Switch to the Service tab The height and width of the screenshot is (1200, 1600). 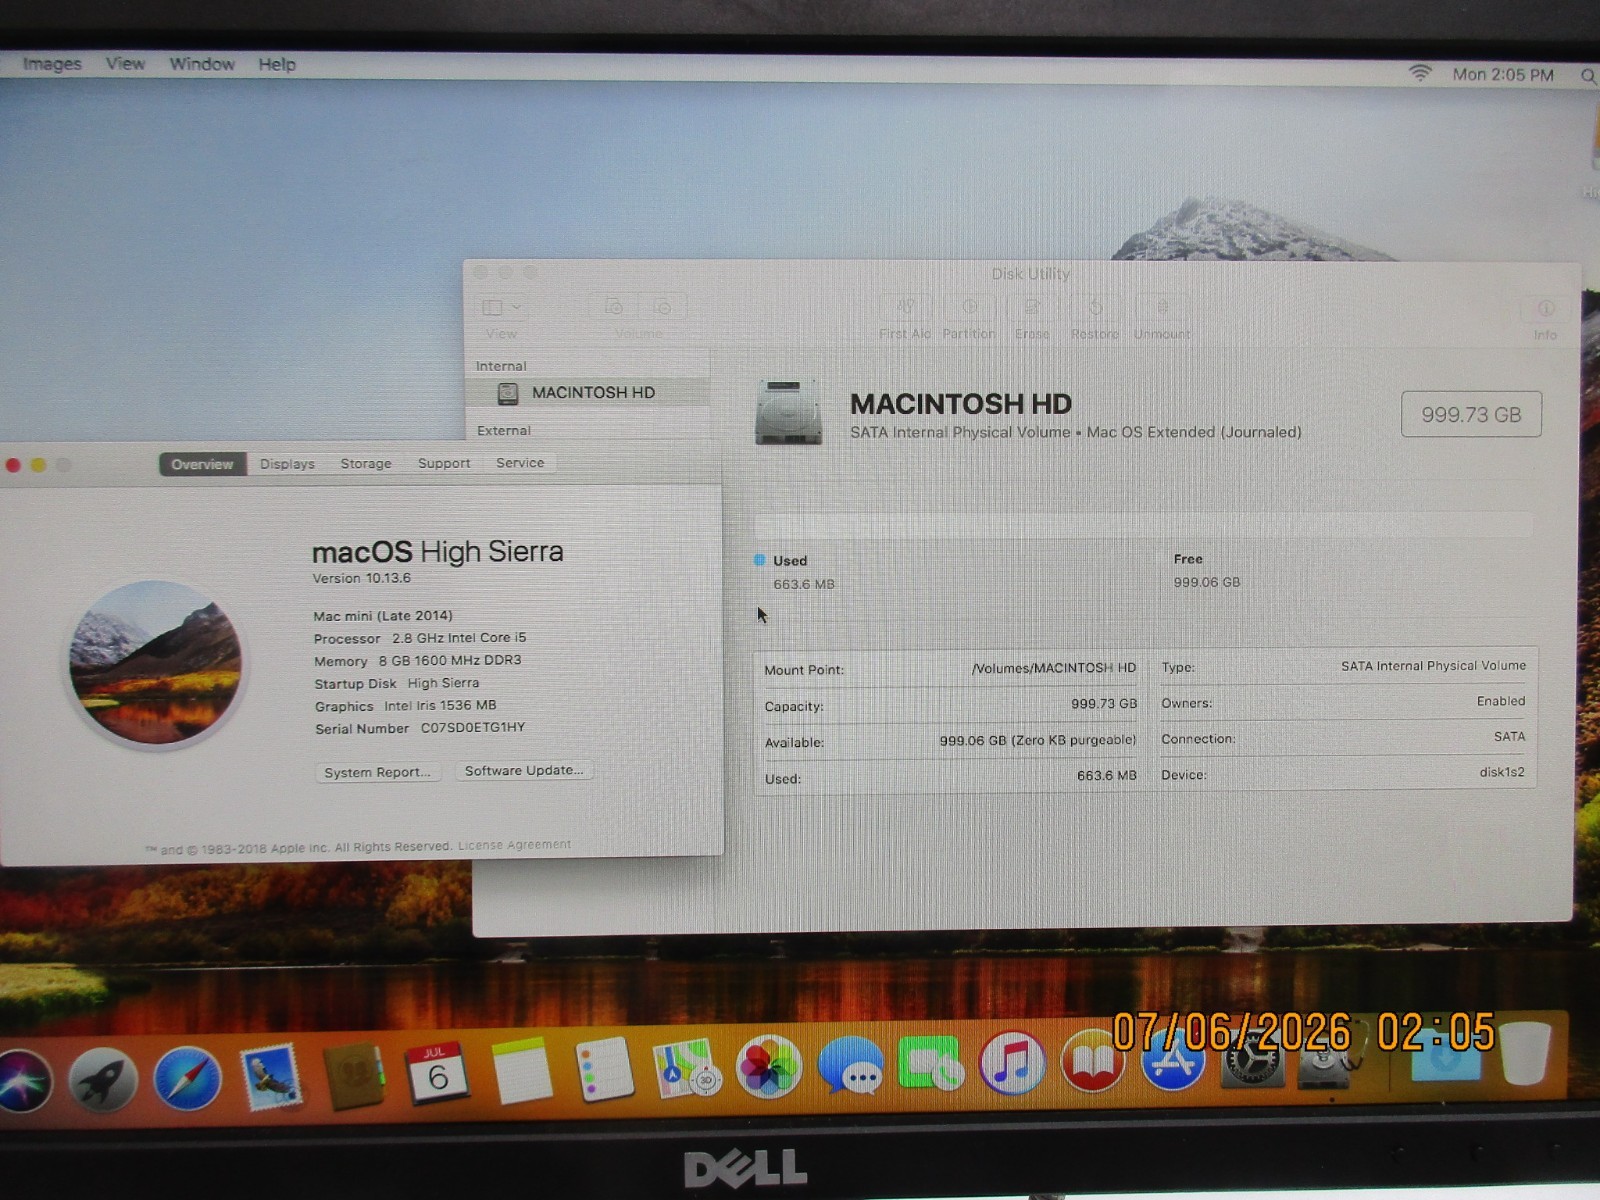[x=520, y=463]
